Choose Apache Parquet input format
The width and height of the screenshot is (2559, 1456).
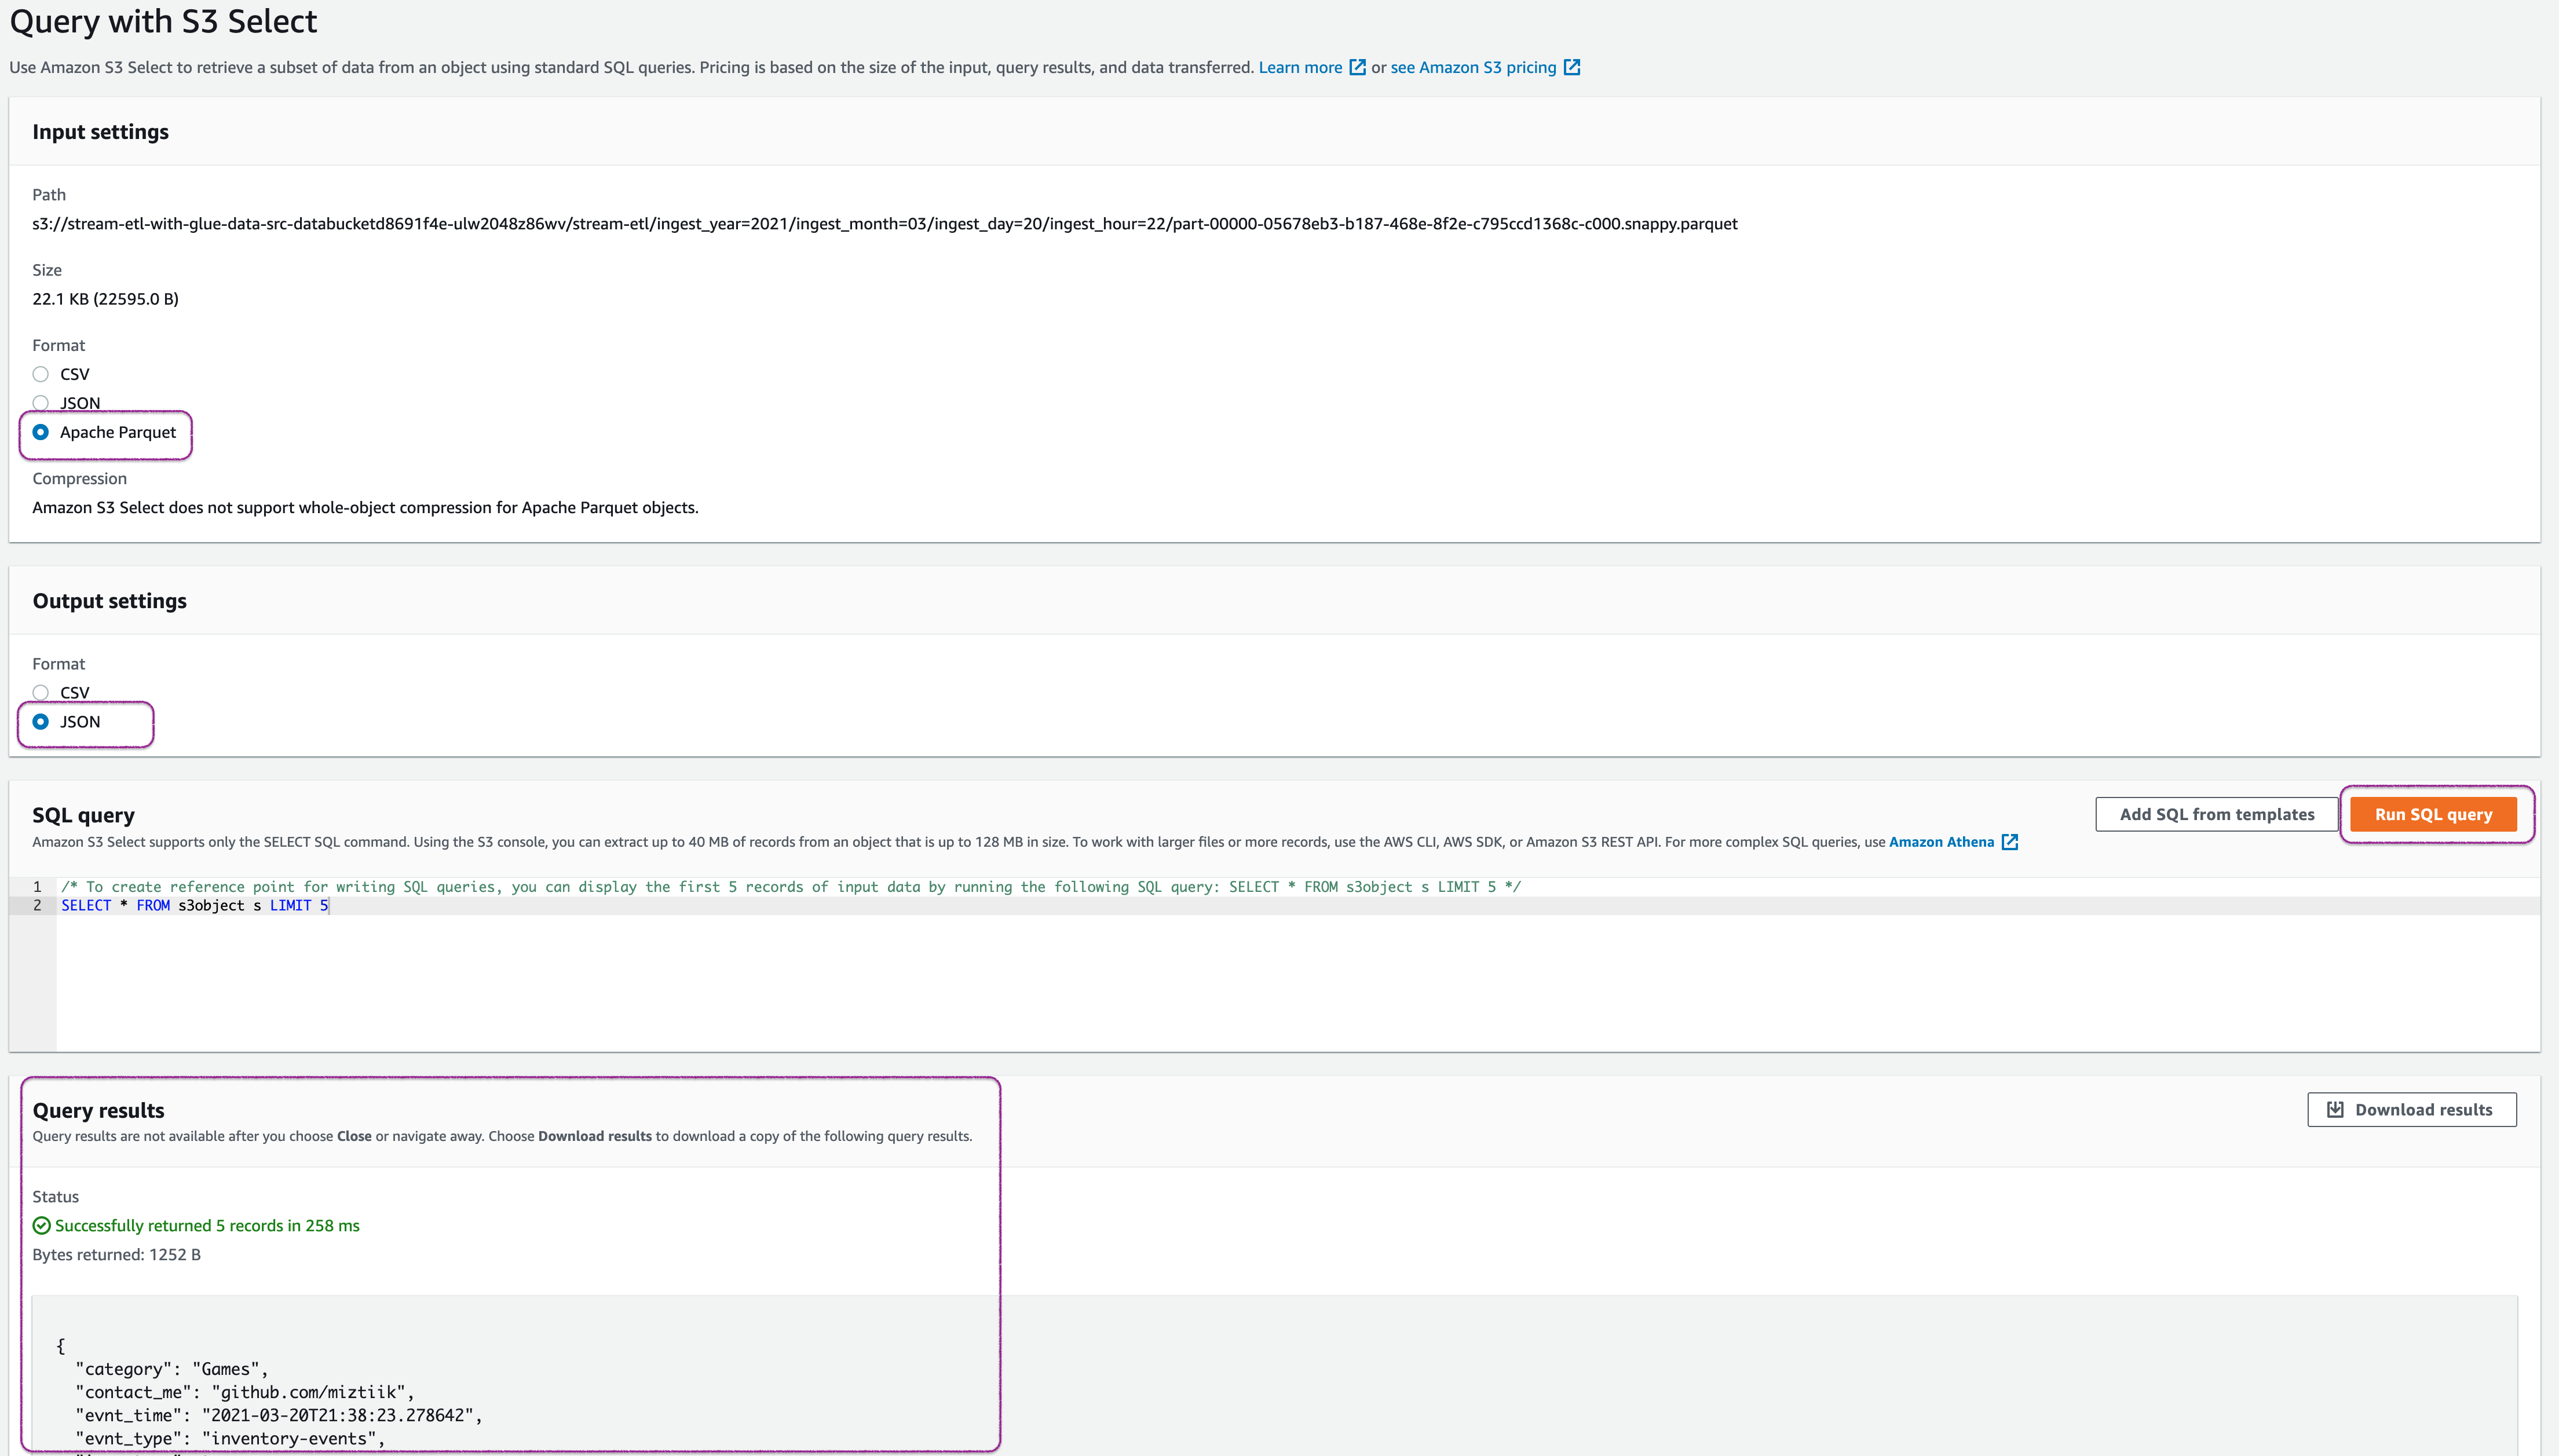pos(41,432)
